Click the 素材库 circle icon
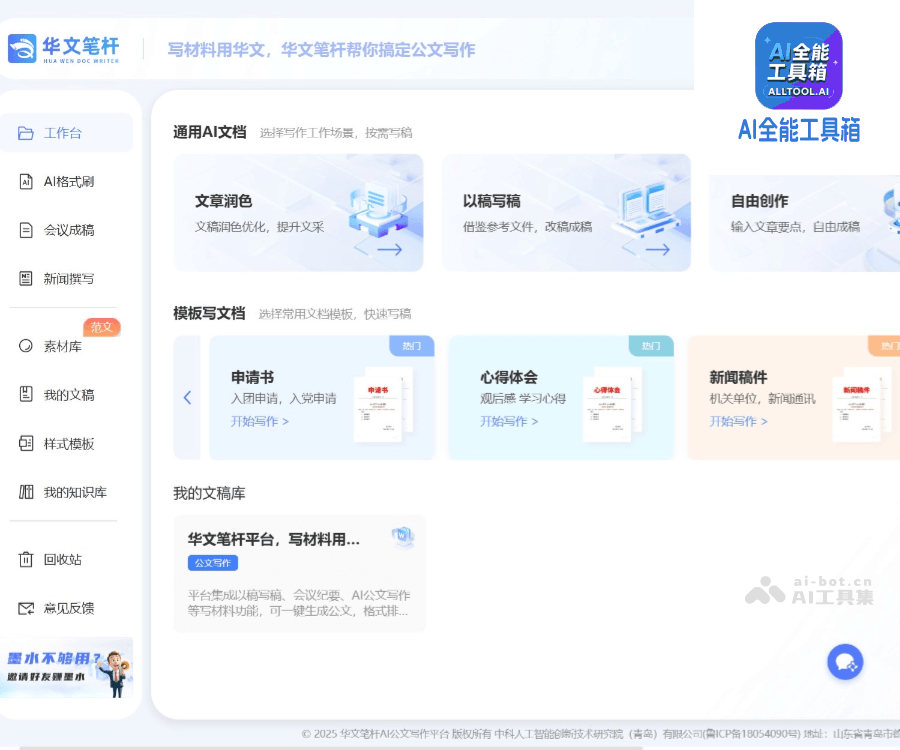This screenshot has height=750, width=900. (26, 345)
